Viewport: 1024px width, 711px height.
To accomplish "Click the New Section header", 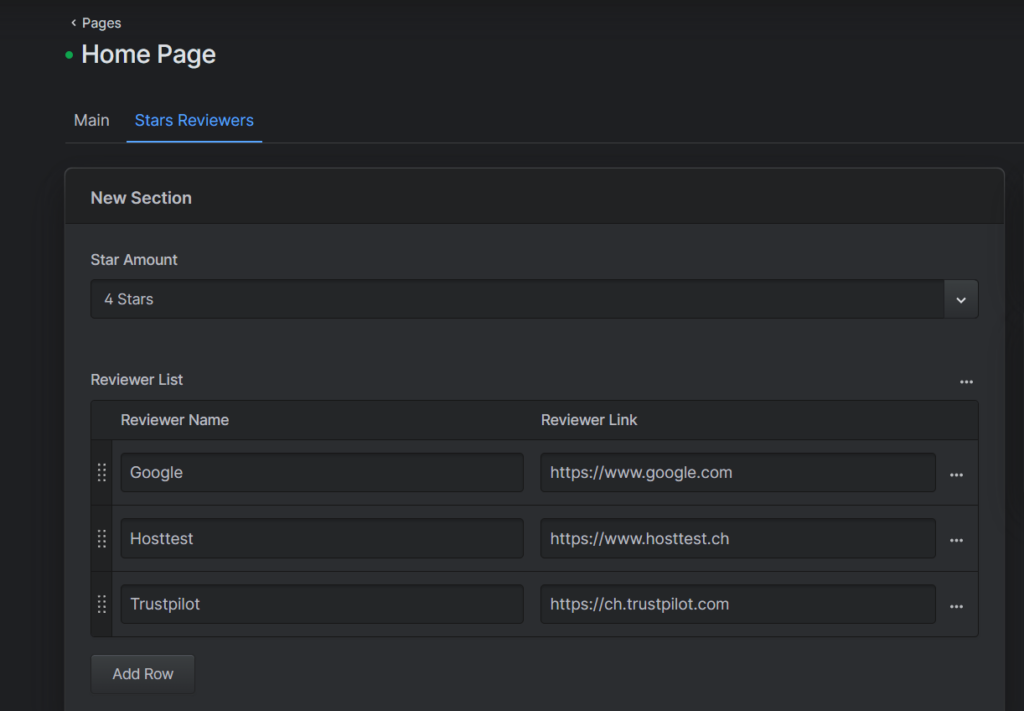I will click(141, 198).
